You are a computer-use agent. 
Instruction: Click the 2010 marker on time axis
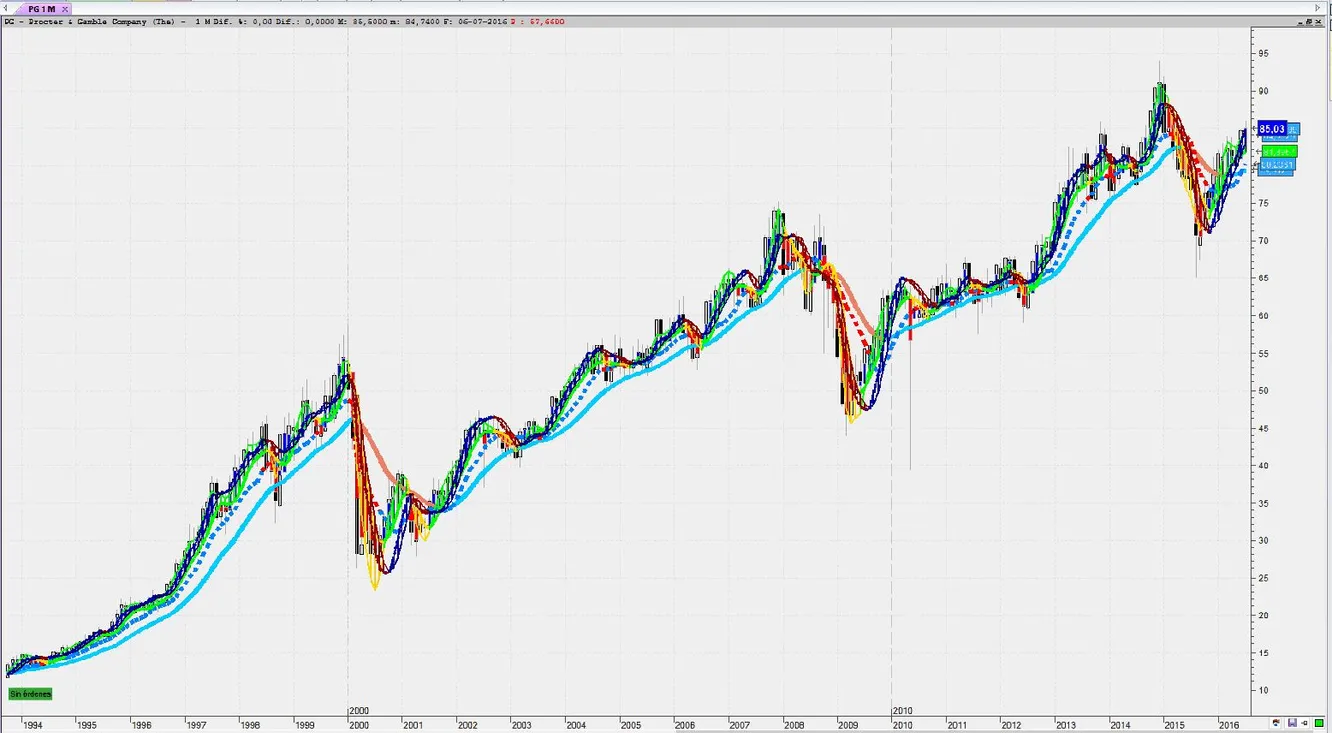point(902,710)
